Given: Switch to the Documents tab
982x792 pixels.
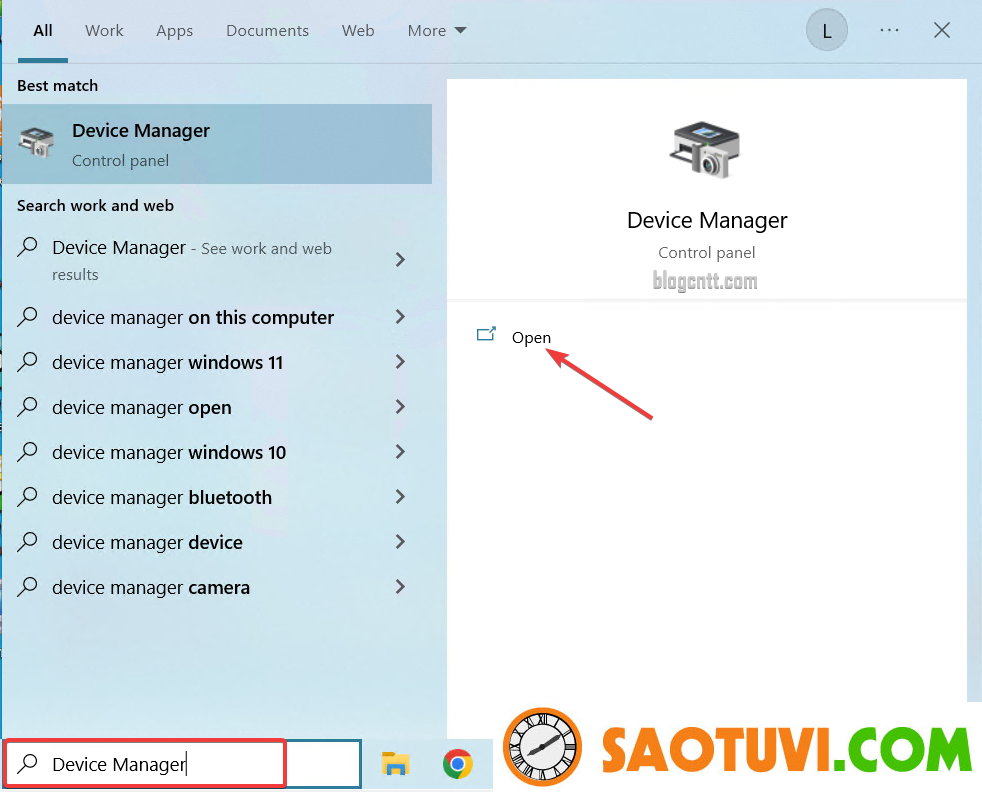Looking at the screenshot, I should coord(267,31).
